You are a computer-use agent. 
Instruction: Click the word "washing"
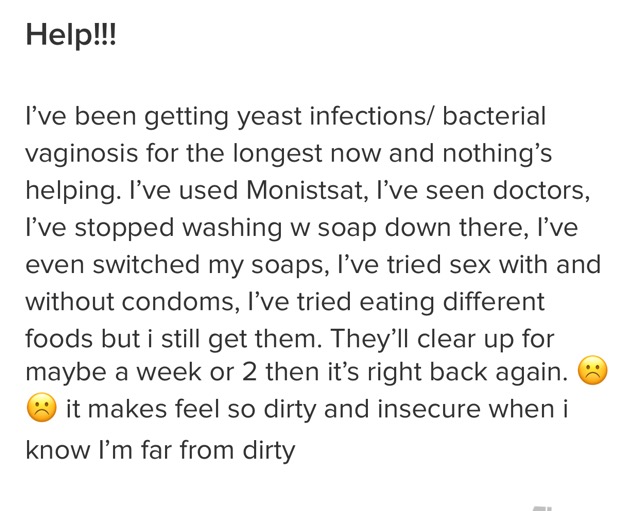(x=232, y=229)
